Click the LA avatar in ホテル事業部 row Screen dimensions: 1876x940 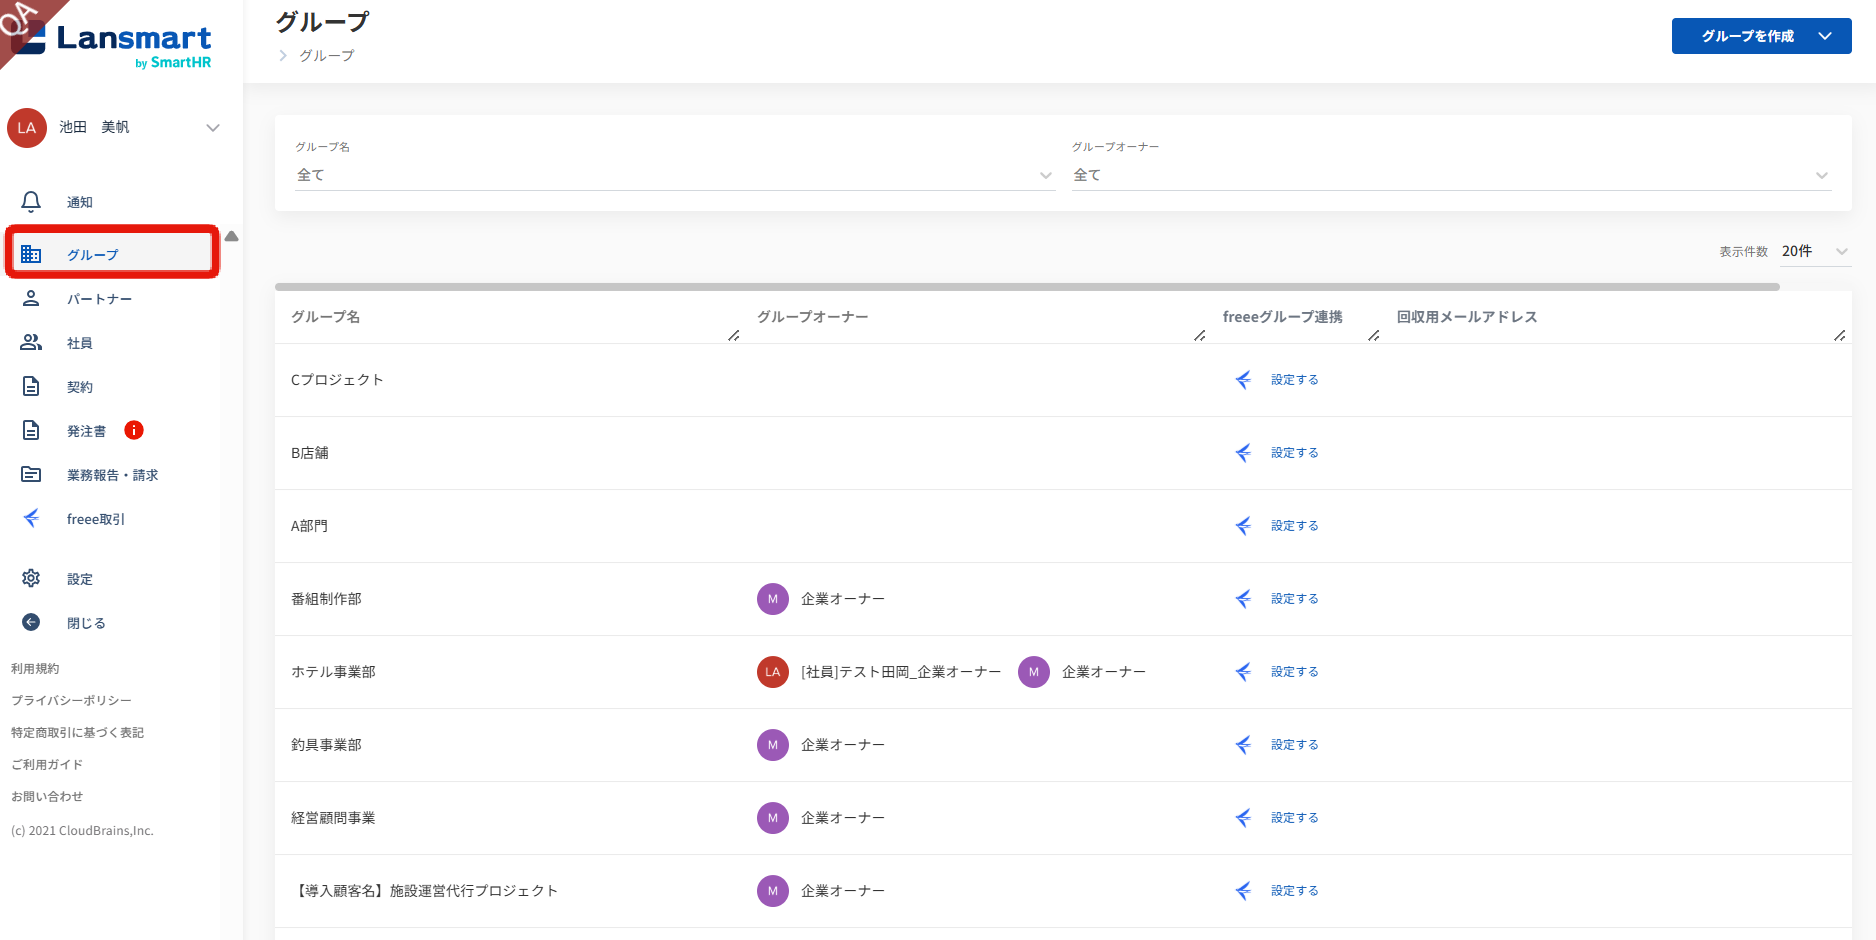pyautogui.click(x=772, y=672)
